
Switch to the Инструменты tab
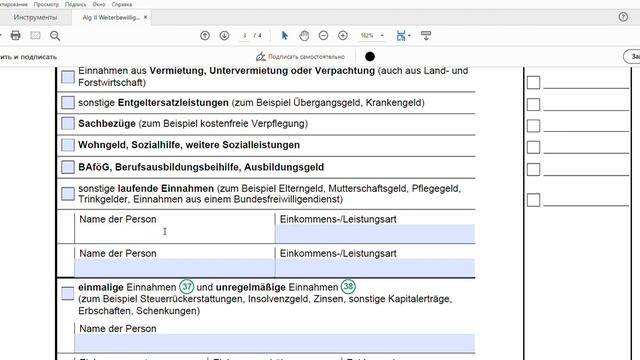coord(35,18)
